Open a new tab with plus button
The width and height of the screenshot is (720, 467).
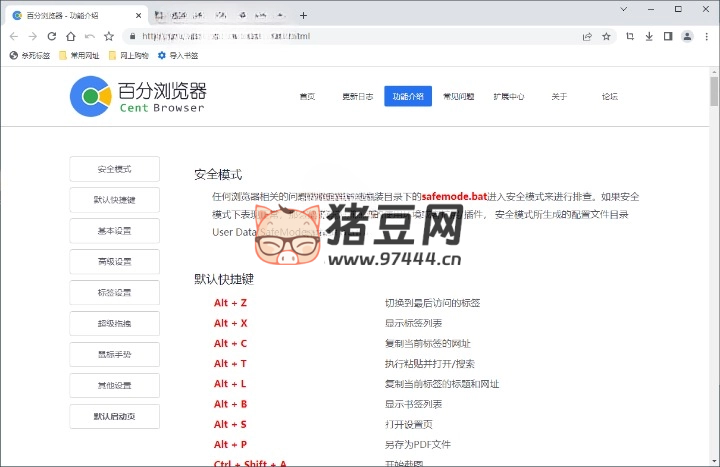click(x=304, y=15)
